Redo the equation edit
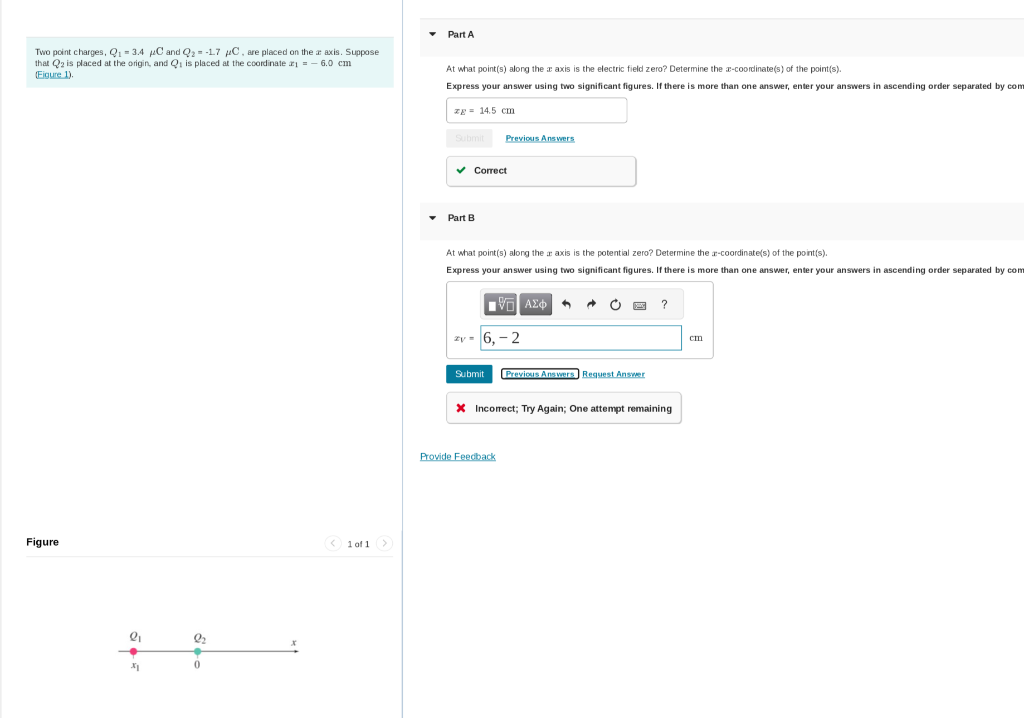The height and width of the screenshot is (718, 1024). pos(591,304)
